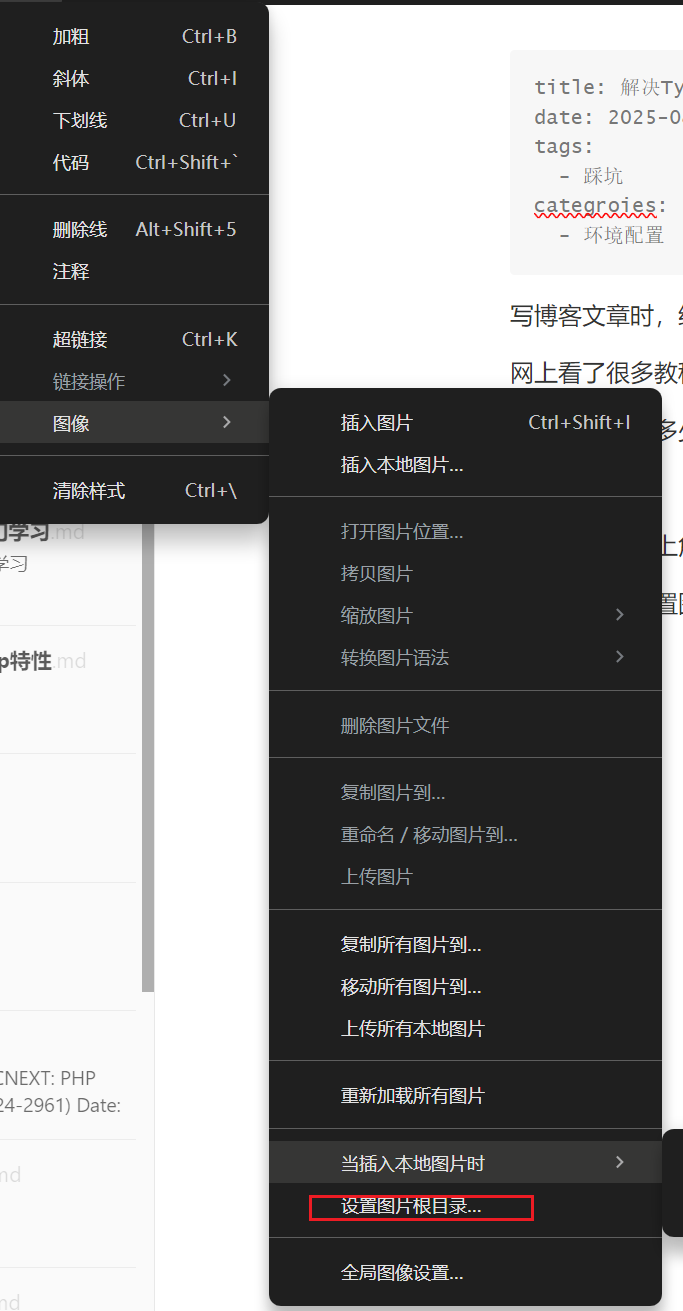Image resolution: width=683 pixels, height=1311 pixels.
Task: Expand the 转换图片语法 submenu arrow
Action: coord(620,657)
